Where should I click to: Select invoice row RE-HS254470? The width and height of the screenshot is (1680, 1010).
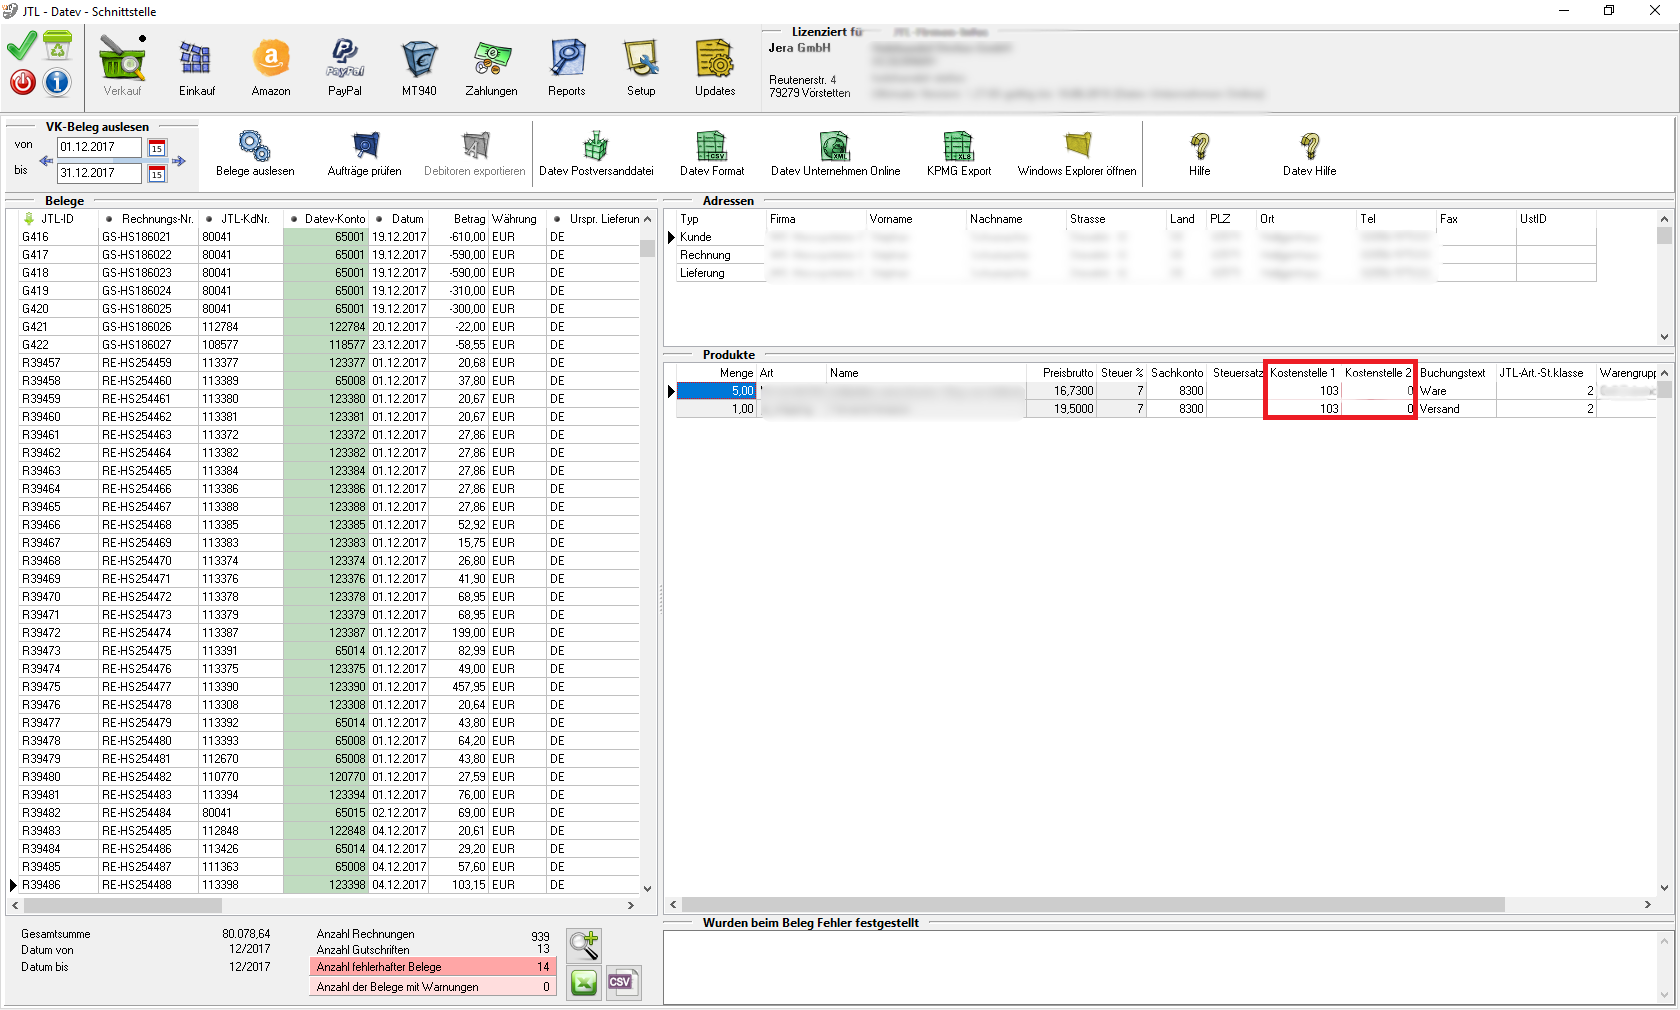[137, 561]
